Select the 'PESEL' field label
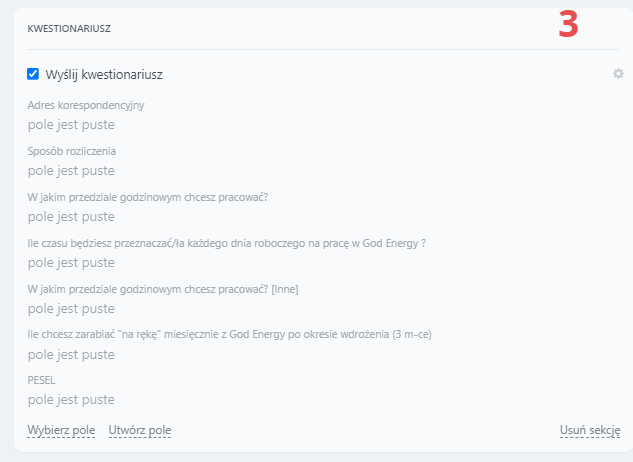633x462 pixels. click(43, 380)
